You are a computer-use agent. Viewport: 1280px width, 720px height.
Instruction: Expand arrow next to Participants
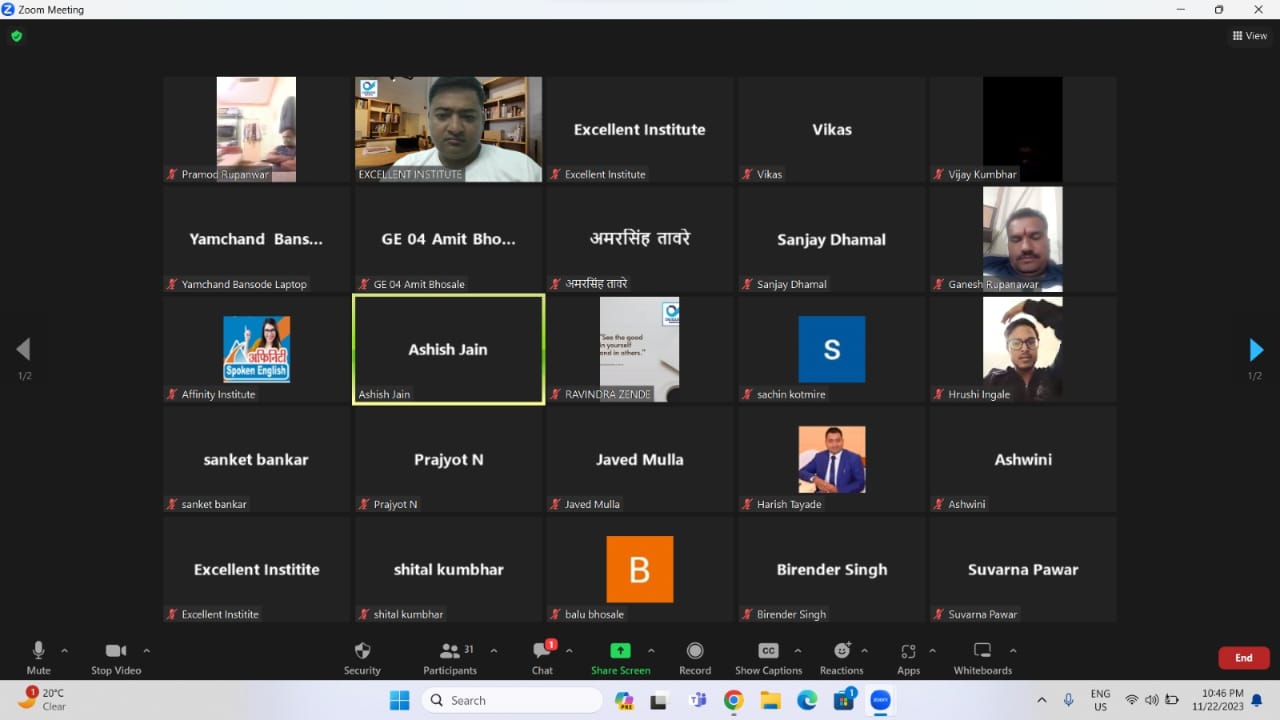click(x=494, y=651)
